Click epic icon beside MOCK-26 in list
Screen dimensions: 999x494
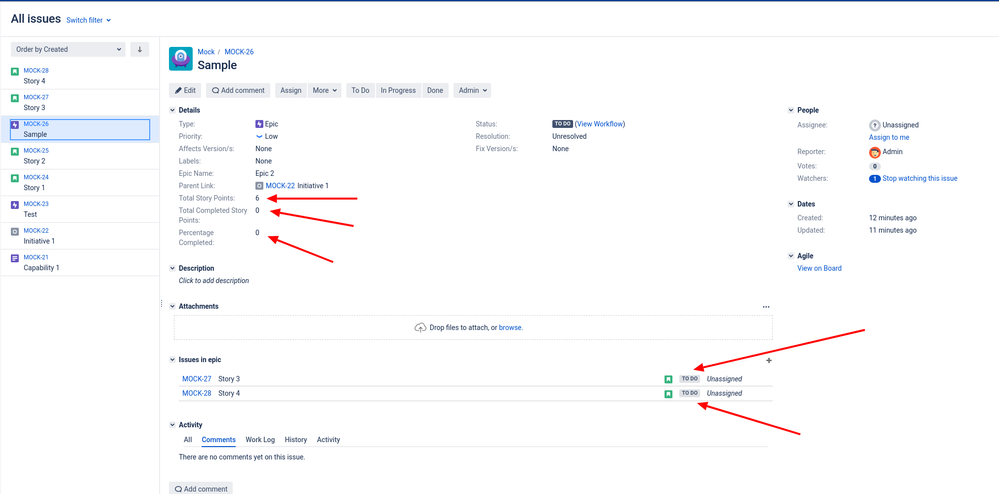click(15, 125)
